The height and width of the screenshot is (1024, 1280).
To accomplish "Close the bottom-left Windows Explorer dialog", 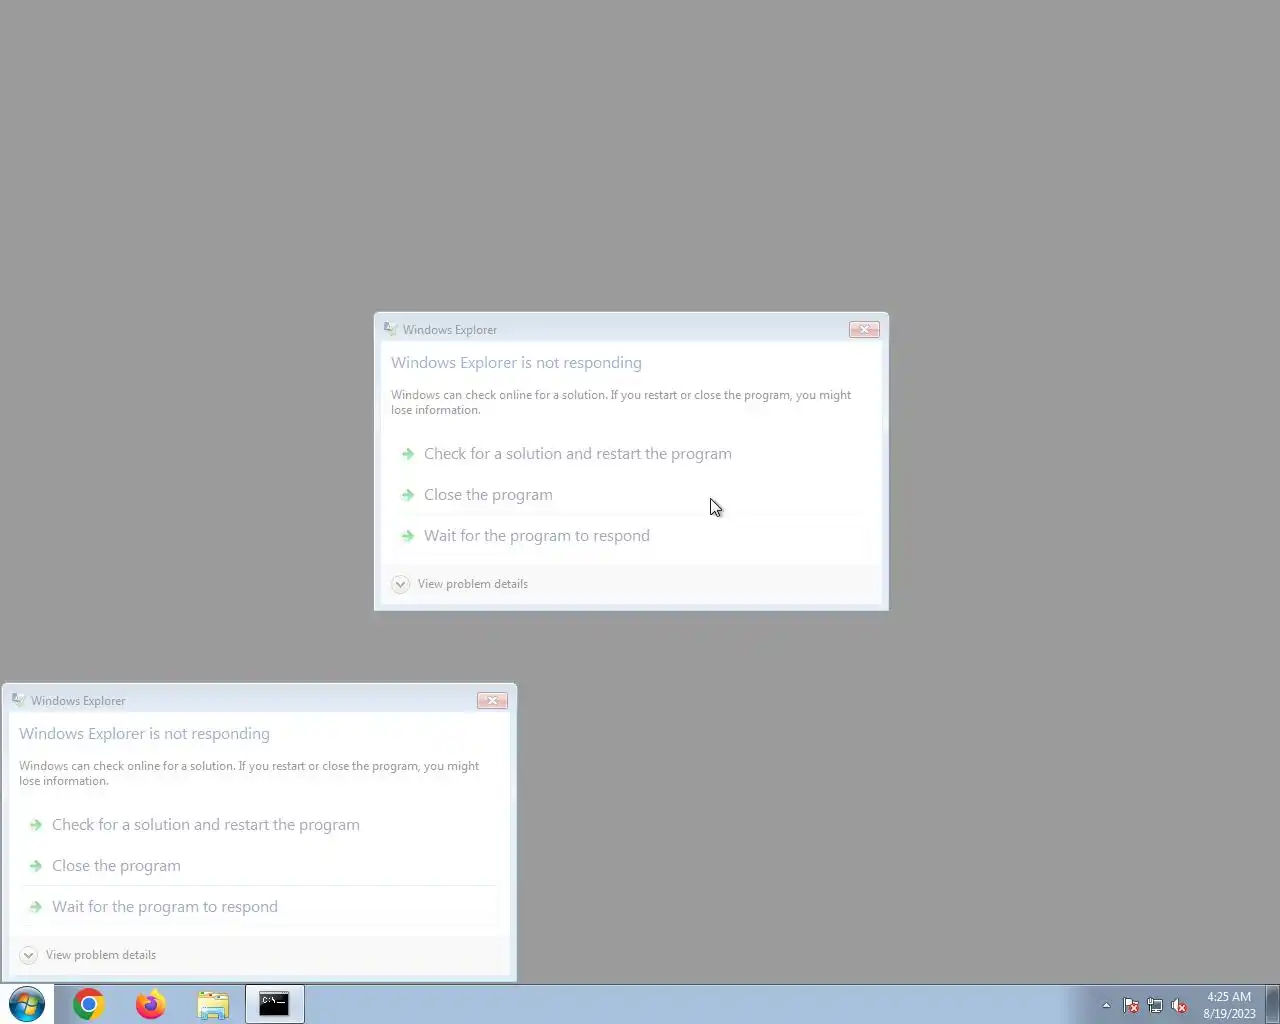I will tap(492, 701).
